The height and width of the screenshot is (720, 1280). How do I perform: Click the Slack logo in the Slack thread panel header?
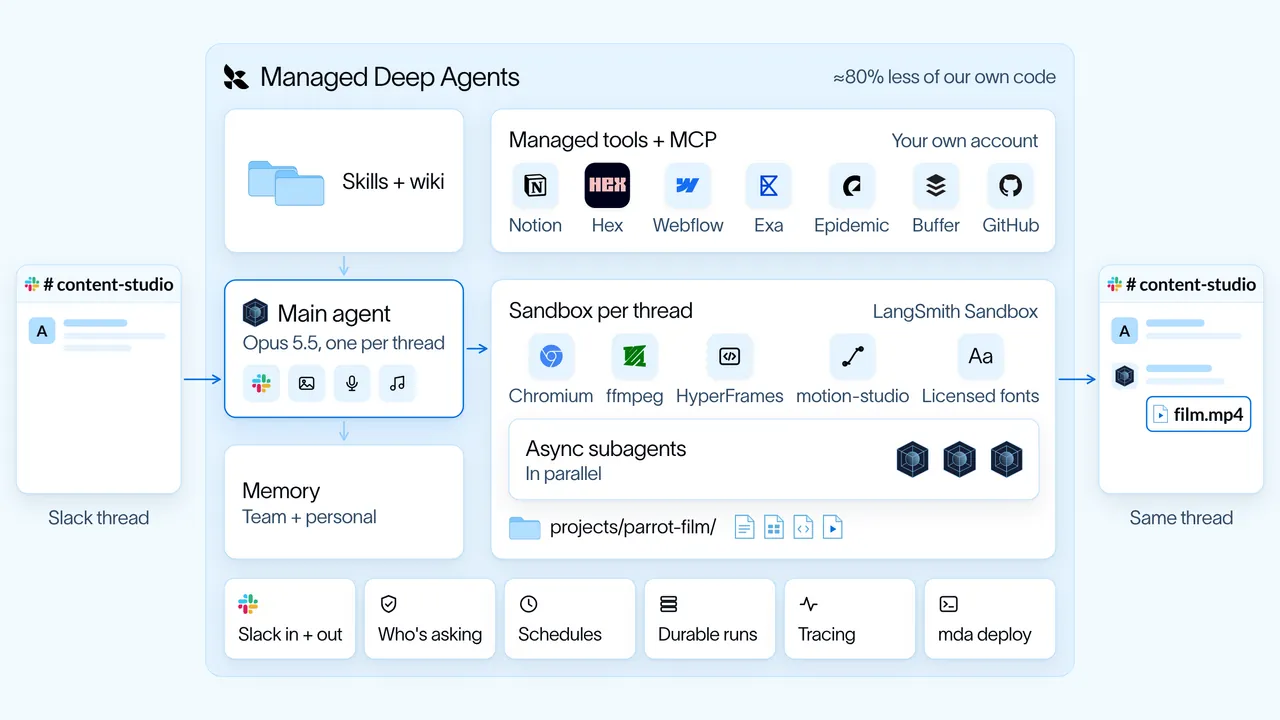(x=33, y=285)
